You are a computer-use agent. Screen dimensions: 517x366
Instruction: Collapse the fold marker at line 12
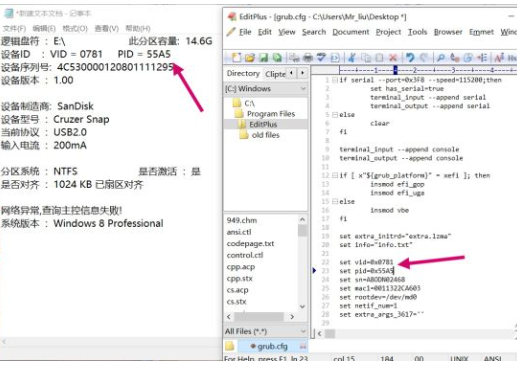click(335, 175)
